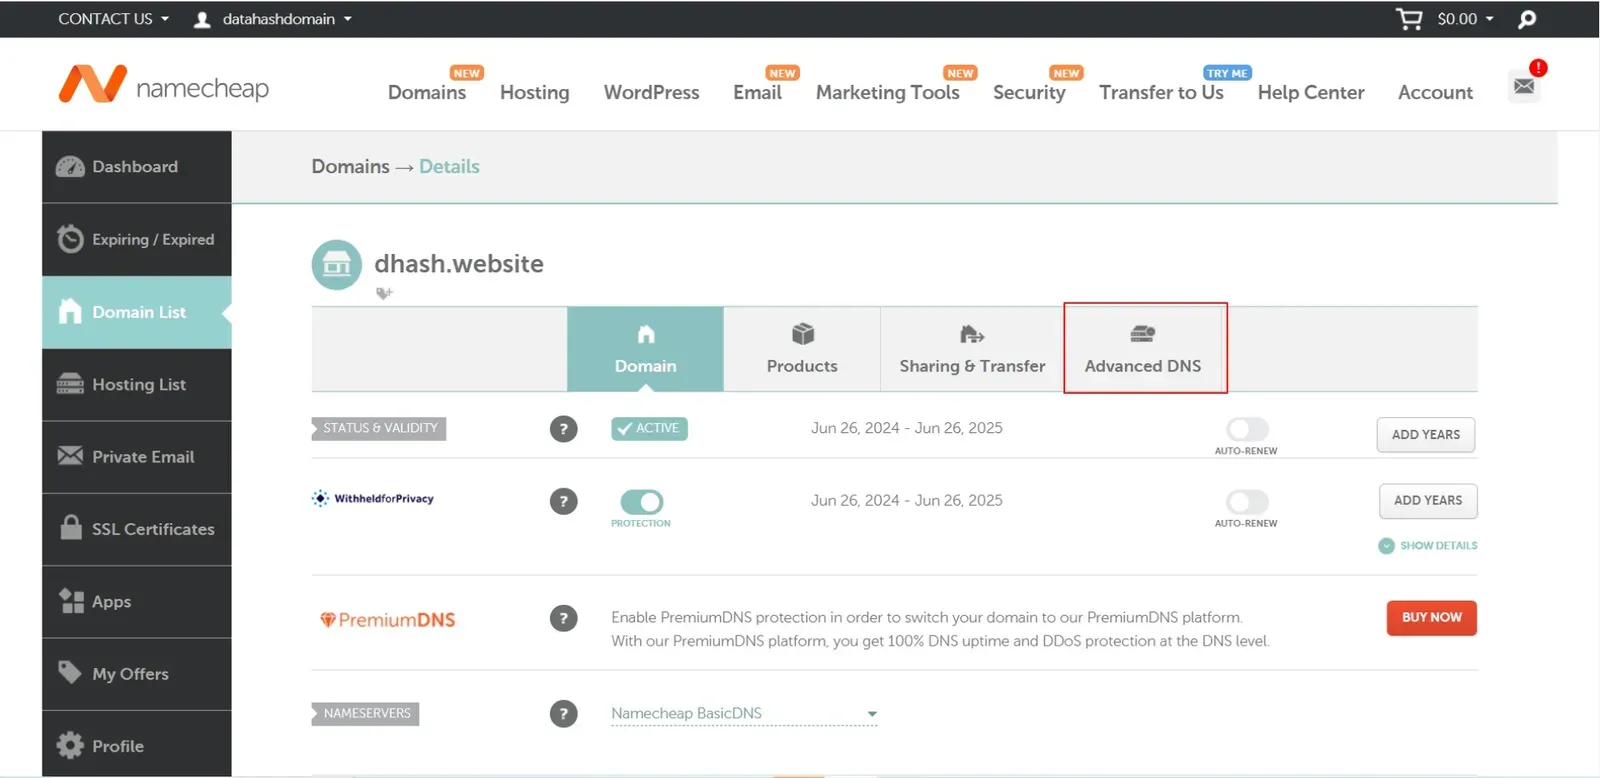
Task: Click the dhash.website domain title
Action: [459, 264]
